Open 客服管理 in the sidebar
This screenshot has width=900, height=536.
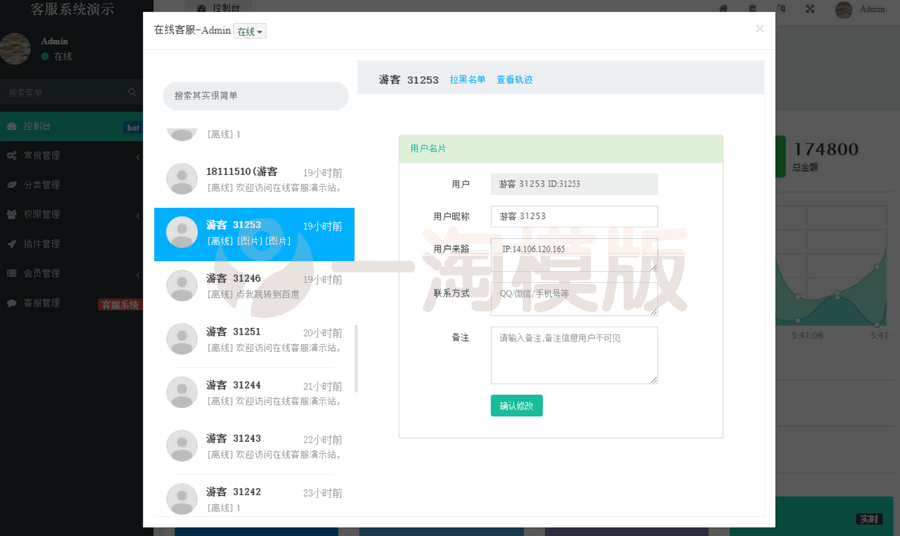tap(71, 303)
